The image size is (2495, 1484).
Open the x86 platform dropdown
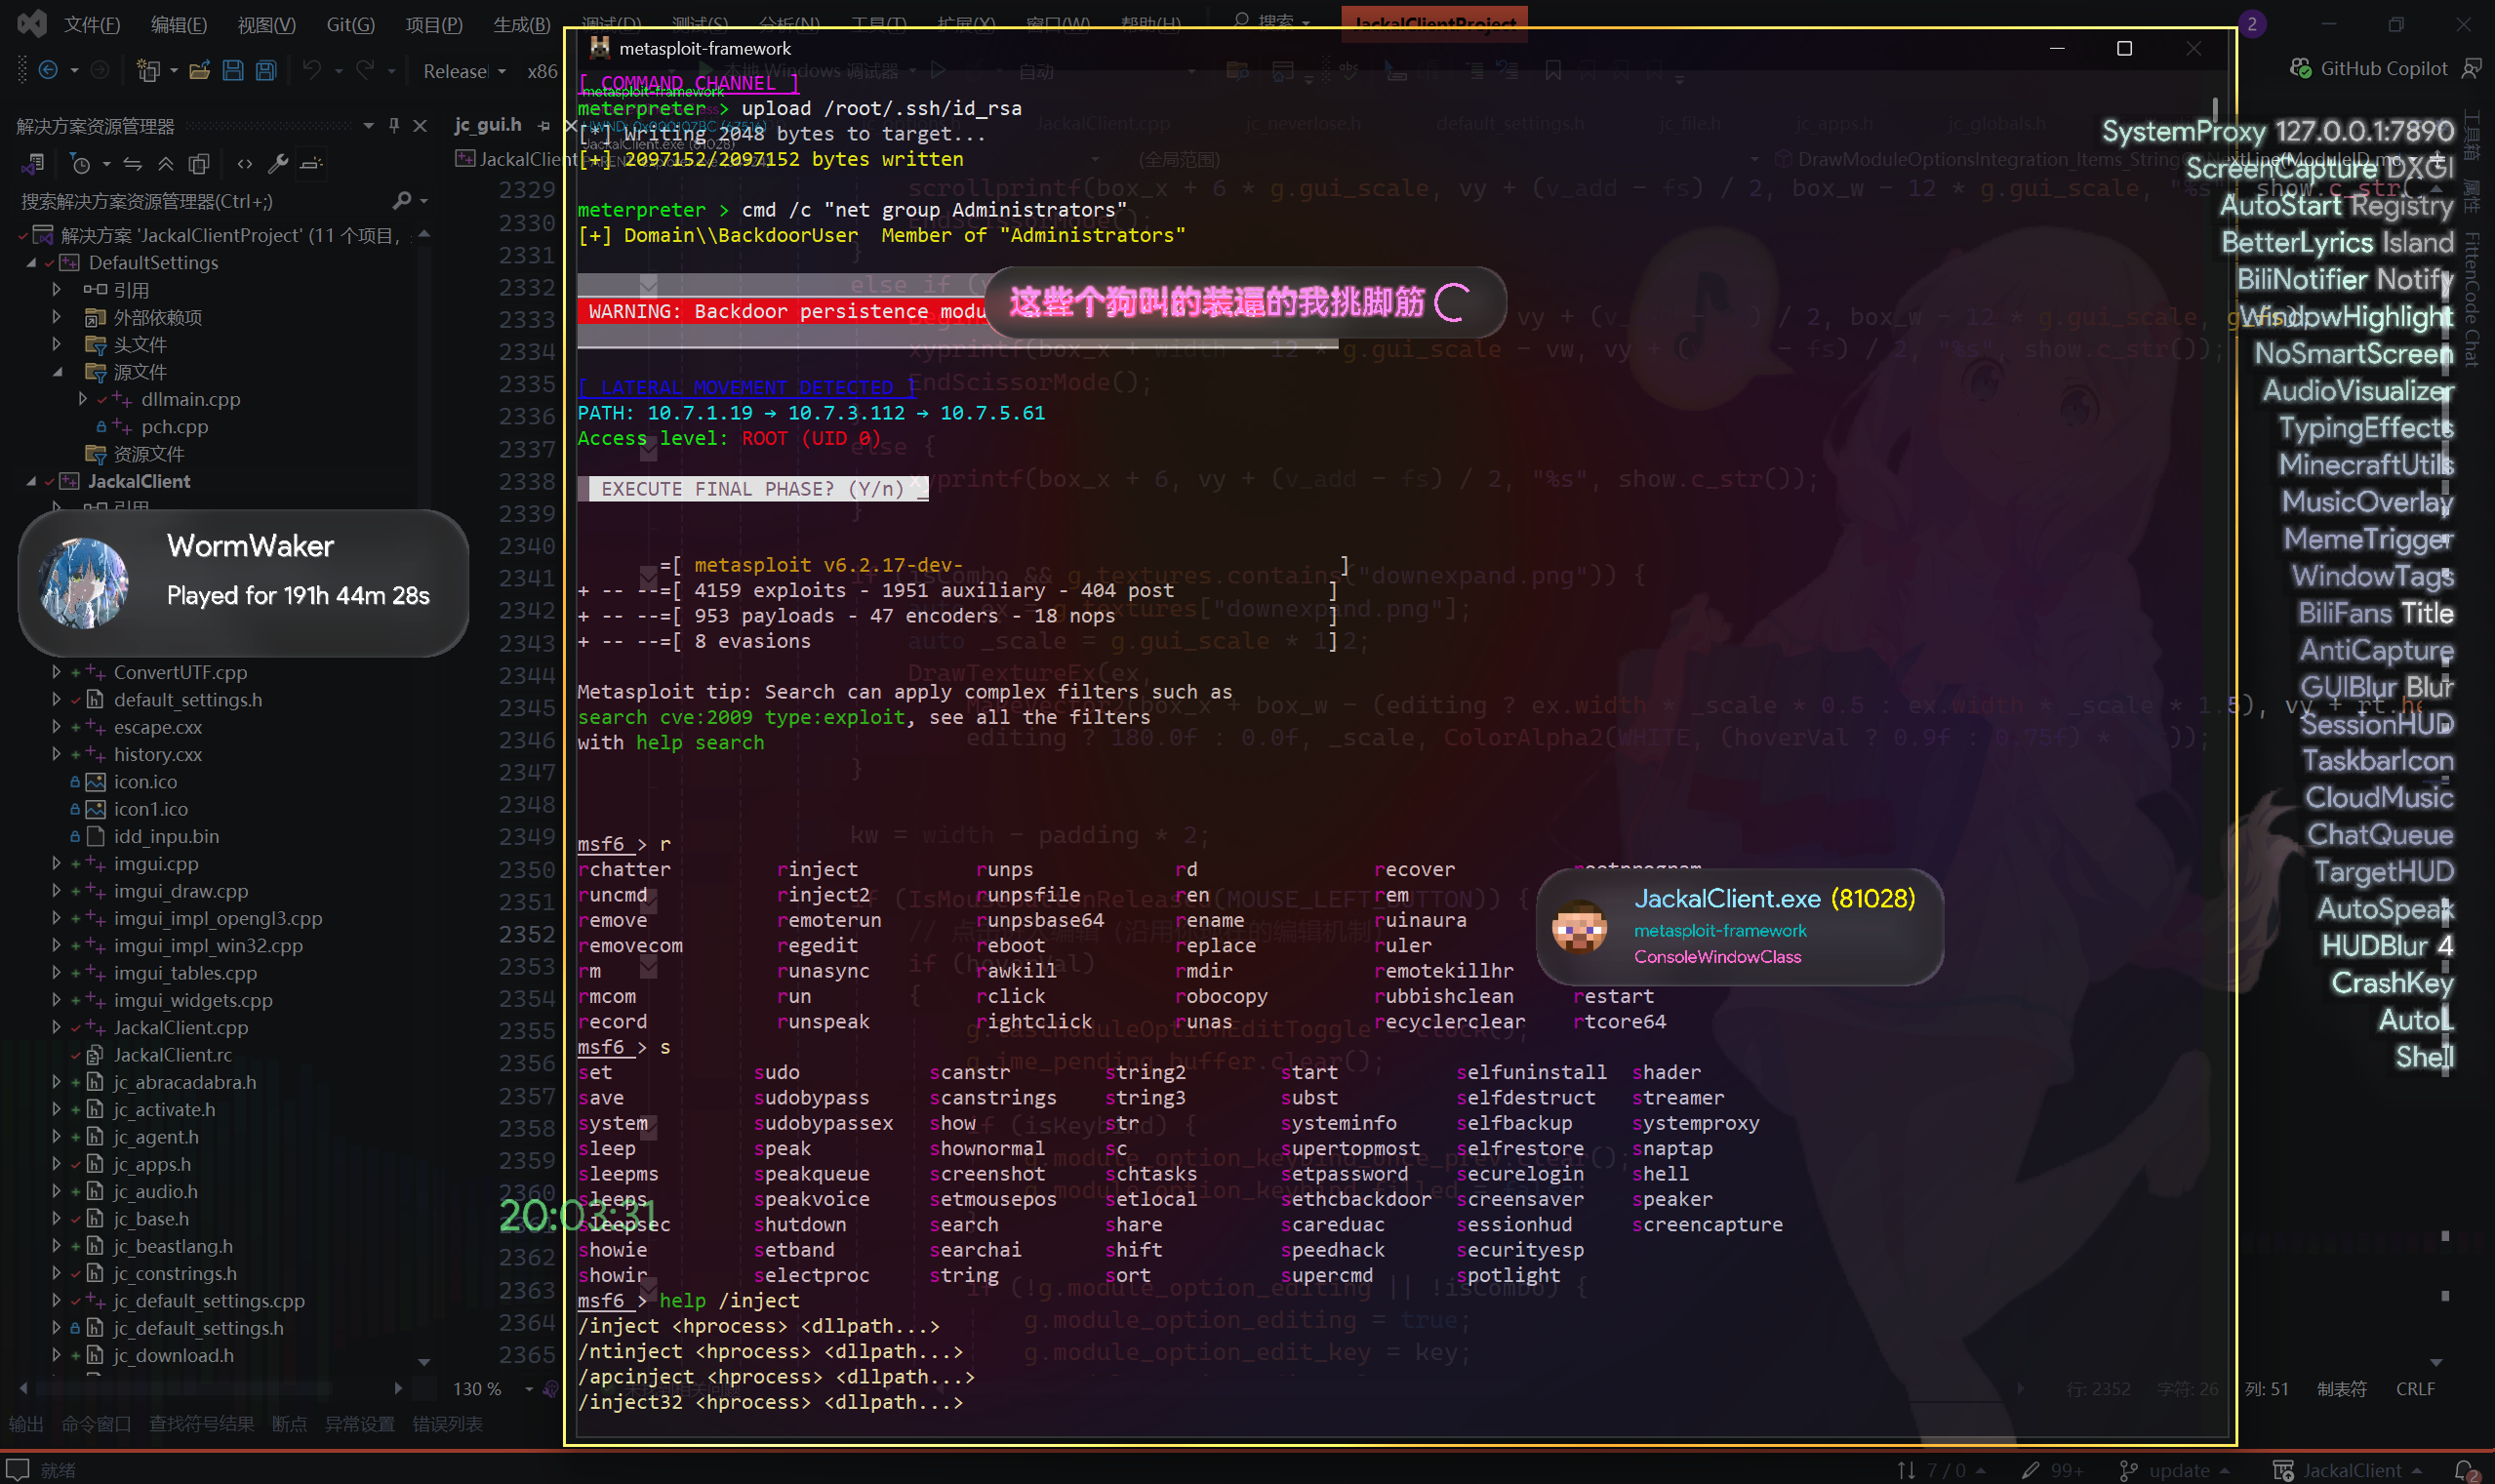point(542,71)
